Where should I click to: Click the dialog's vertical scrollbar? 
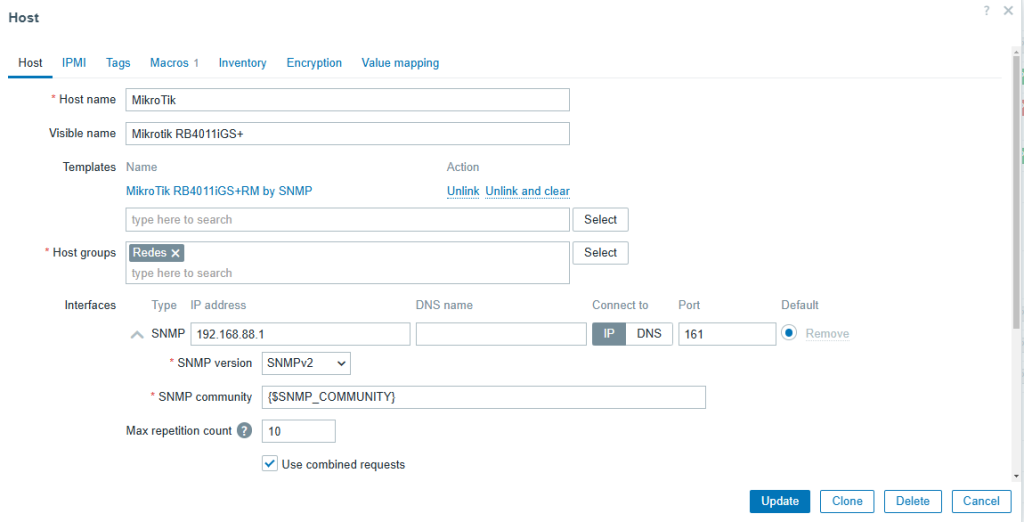(1016, 193)
